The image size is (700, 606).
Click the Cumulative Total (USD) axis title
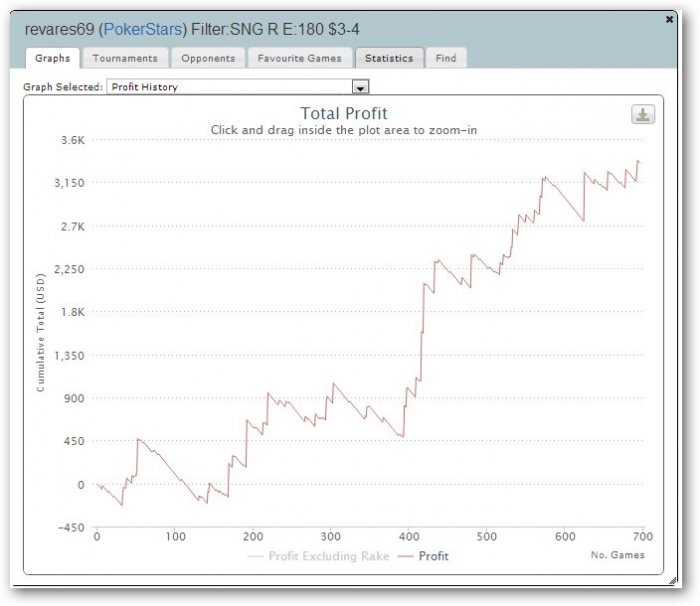(x=41, y=333)
